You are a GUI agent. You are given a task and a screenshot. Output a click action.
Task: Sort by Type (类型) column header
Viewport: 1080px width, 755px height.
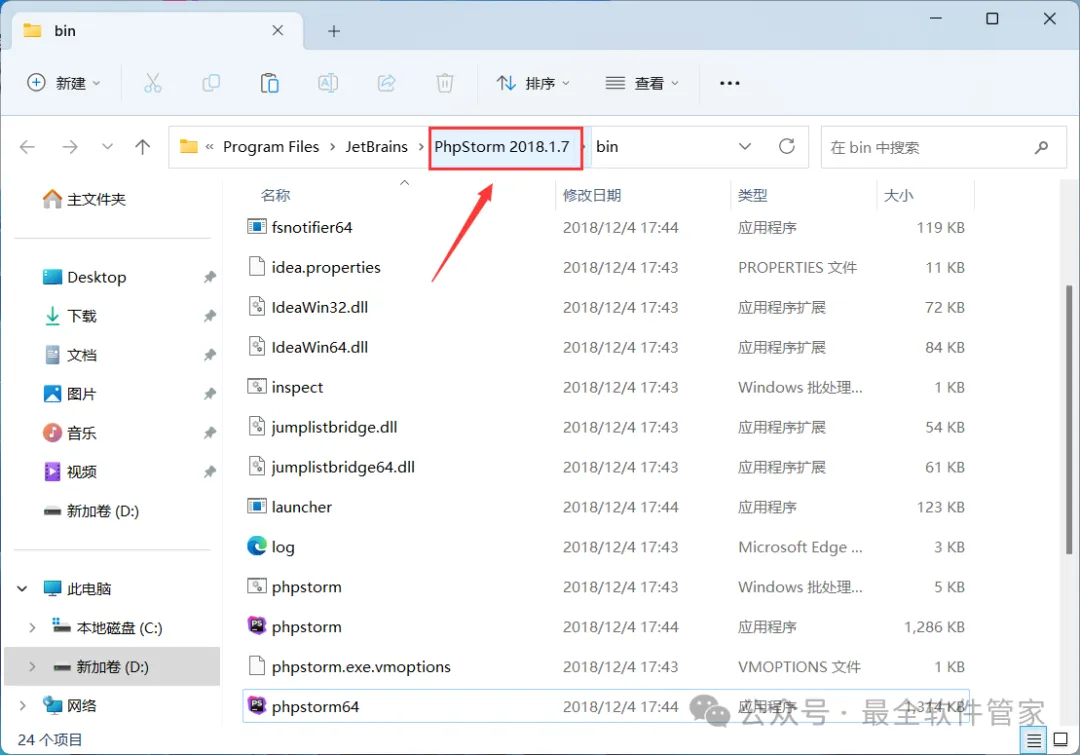click(752, 196)
